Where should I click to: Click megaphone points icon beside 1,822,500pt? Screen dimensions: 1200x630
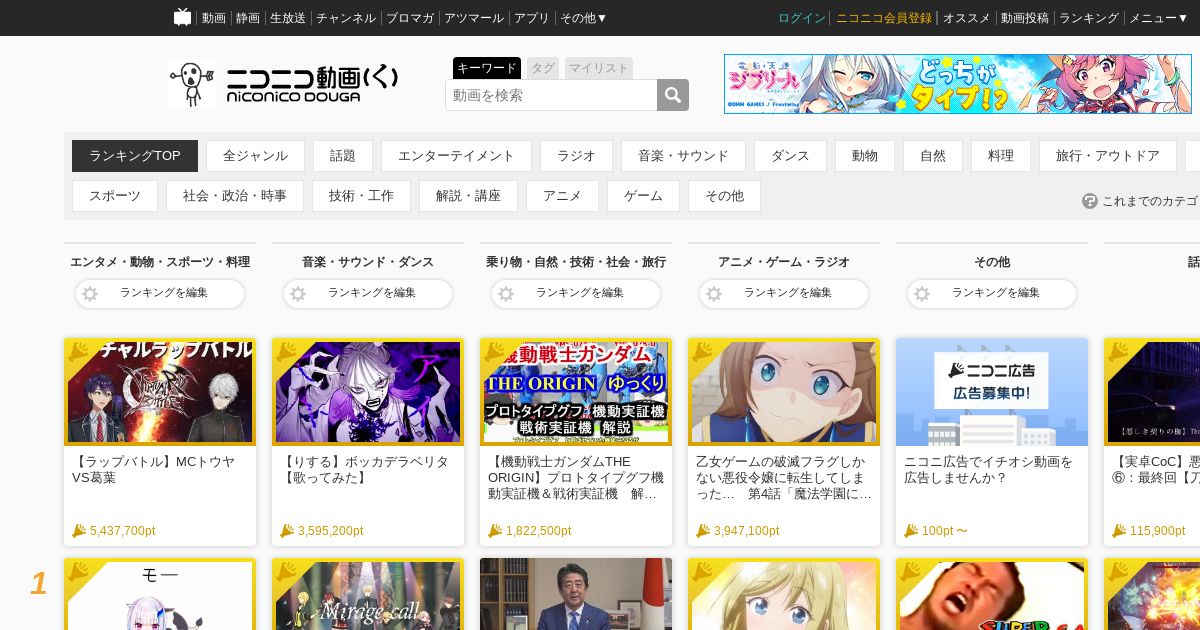click(495, 531)
